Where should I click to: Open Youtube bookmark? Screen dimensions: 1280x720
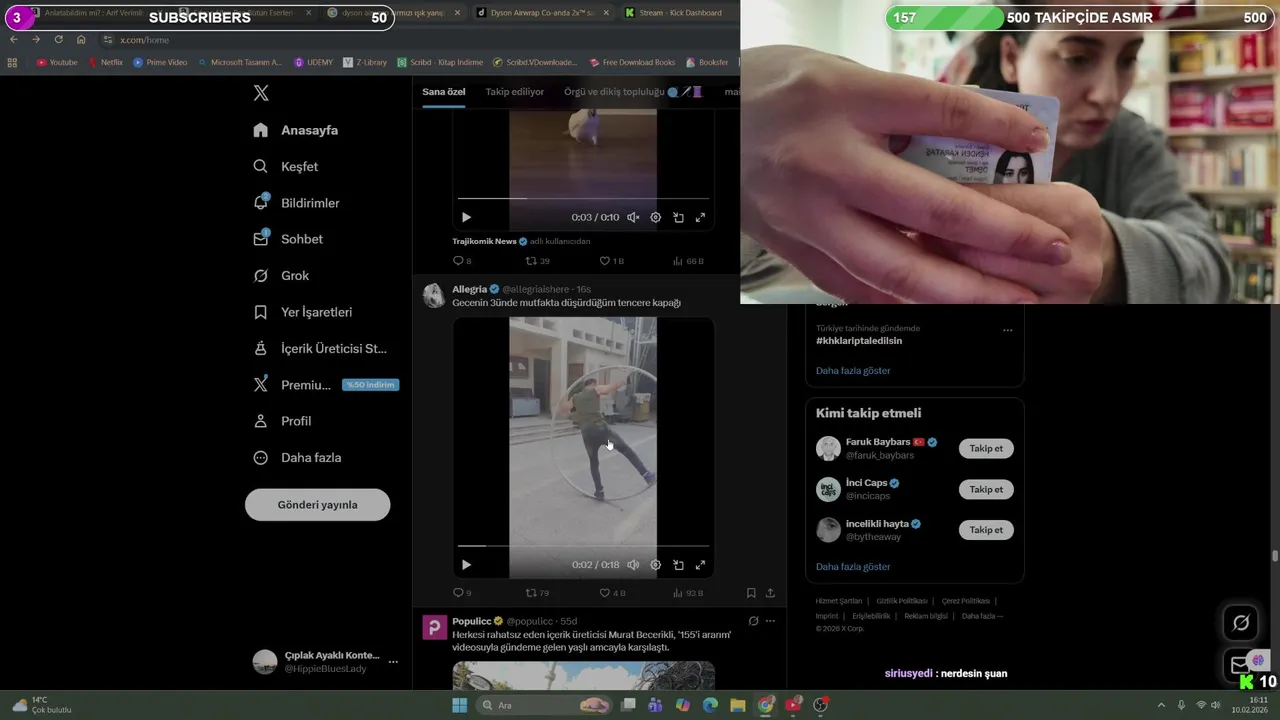point(57,62)
